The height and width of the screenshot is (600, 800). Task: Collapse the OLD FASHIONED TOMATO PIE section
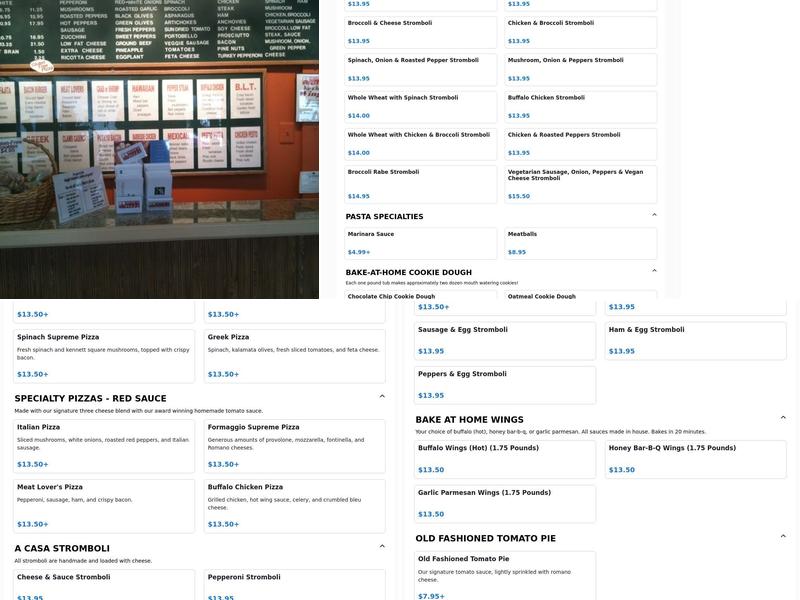point(782,534)
